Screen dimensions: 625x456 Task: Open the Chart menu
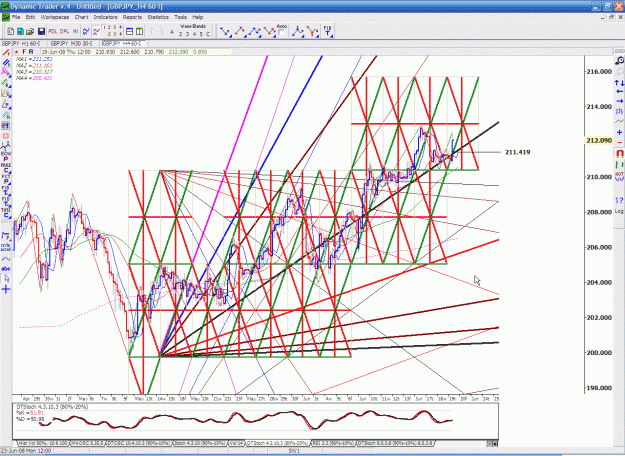point(81,17)
